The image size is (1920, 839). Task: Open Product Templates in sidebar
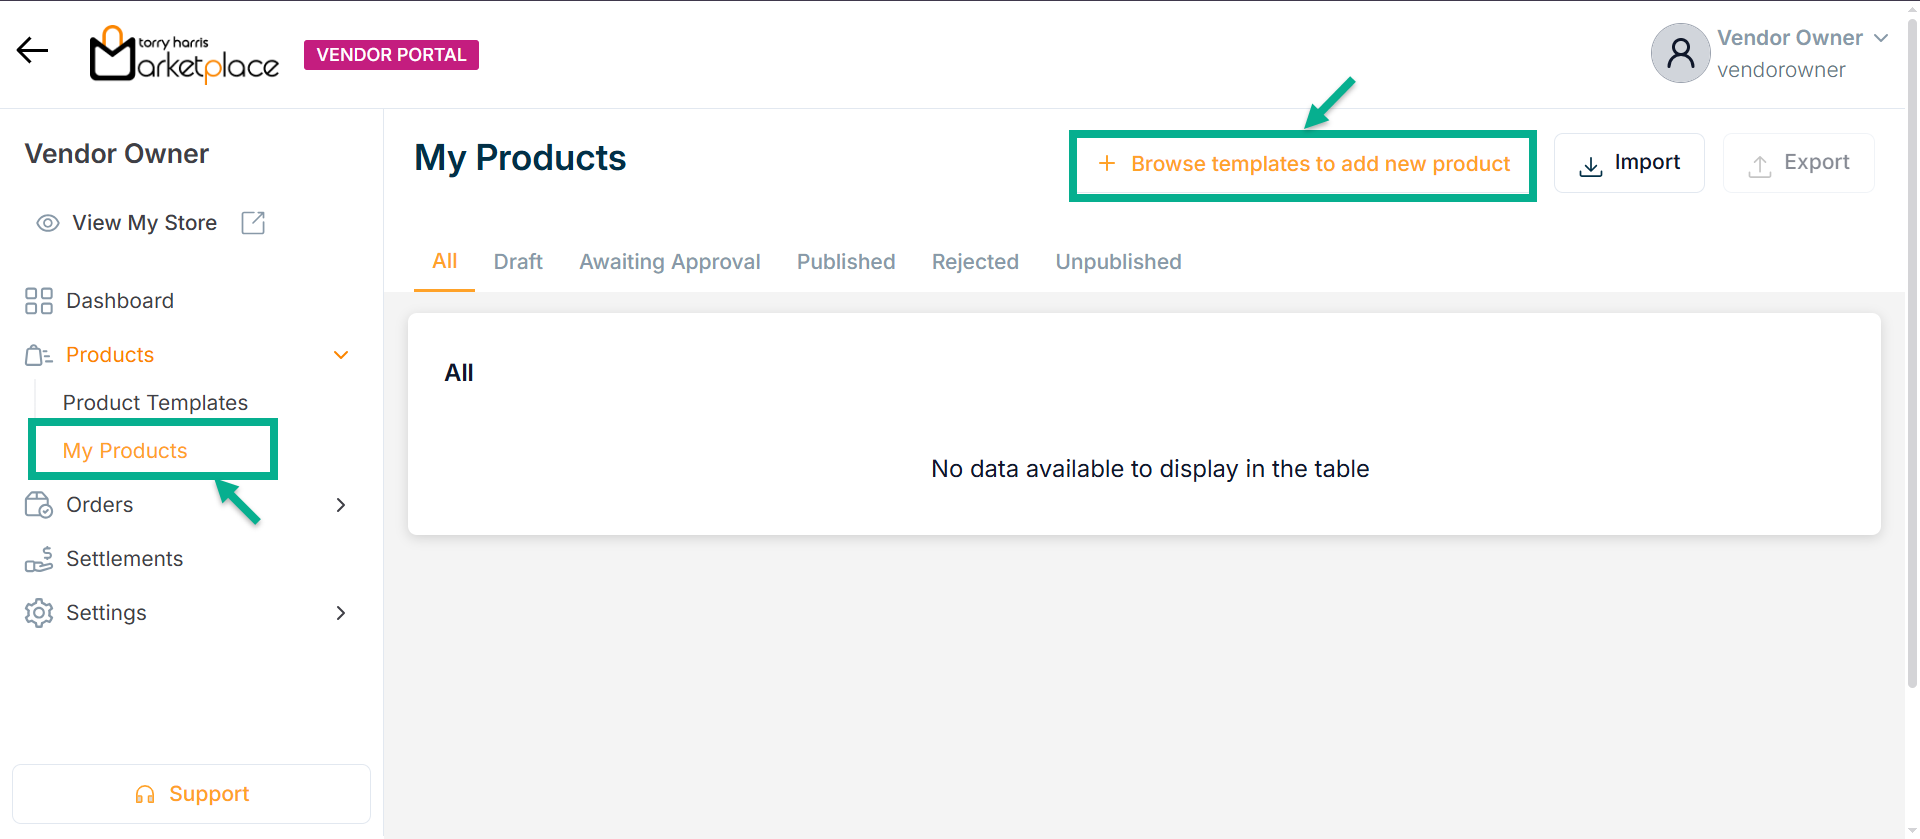pos(155,403)
